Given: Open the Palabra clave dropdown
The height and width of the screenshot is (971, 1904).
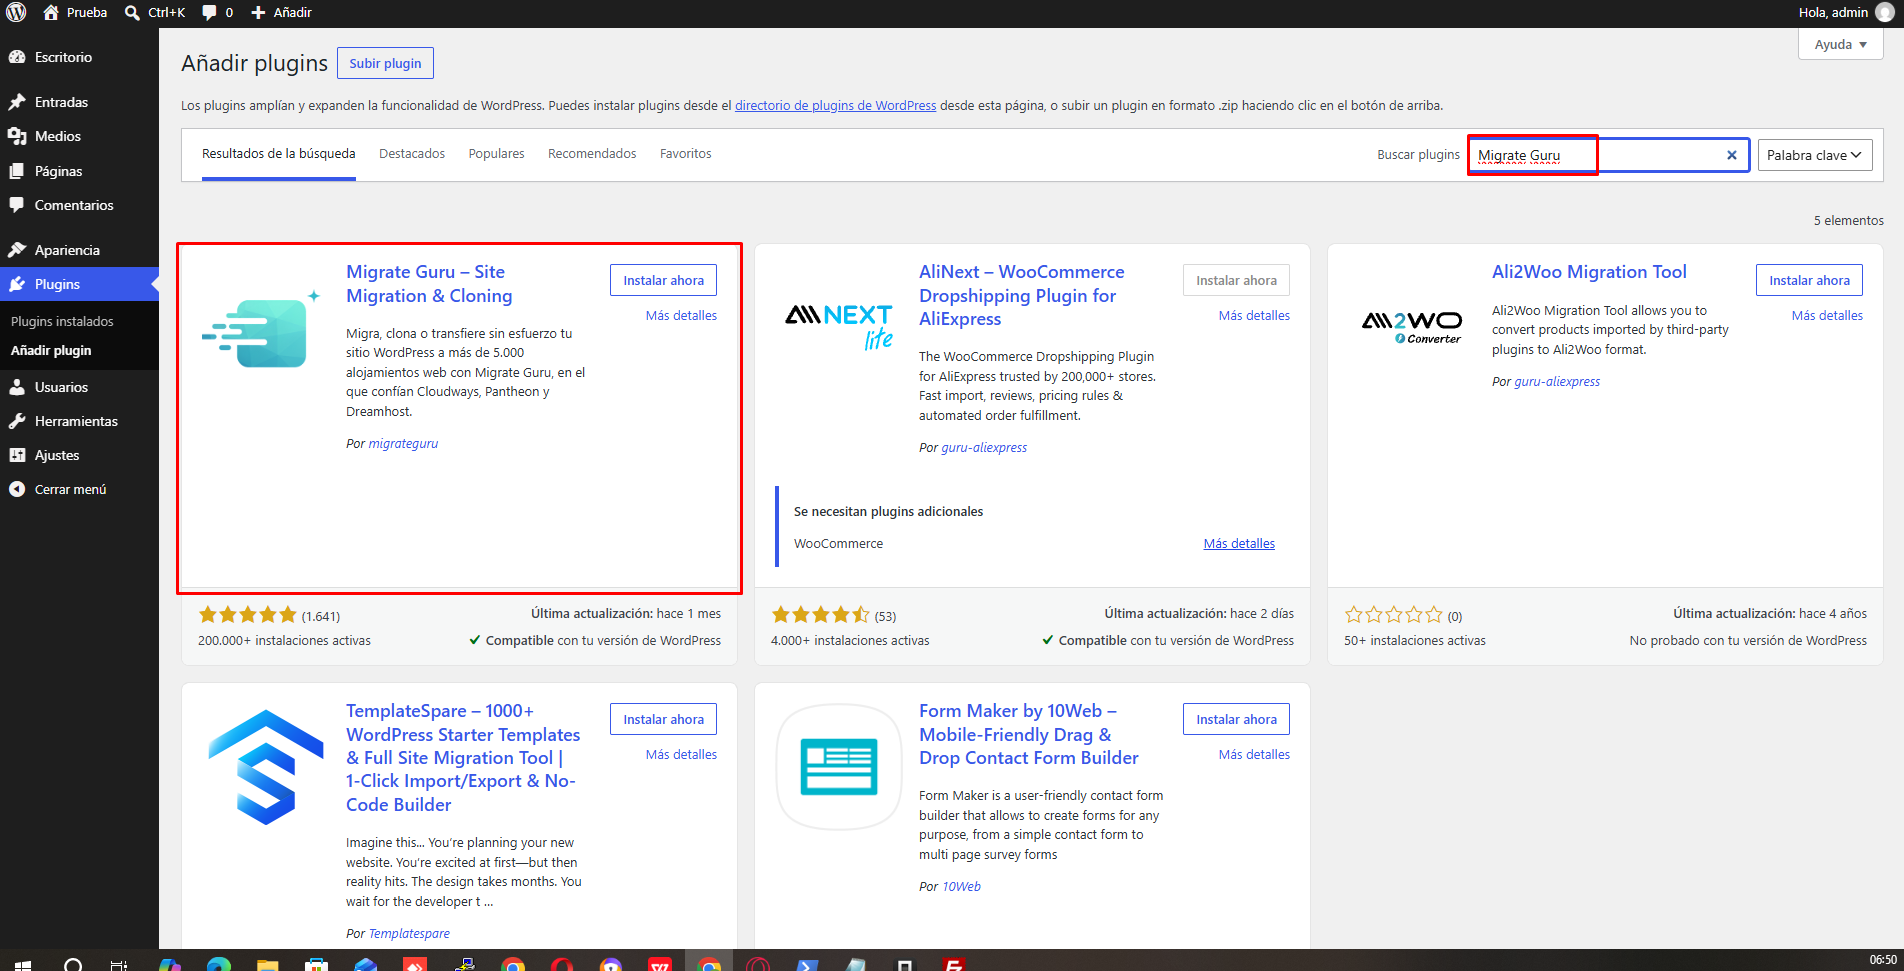Looking at the screenshot, I should click(x=1814, y=155).
